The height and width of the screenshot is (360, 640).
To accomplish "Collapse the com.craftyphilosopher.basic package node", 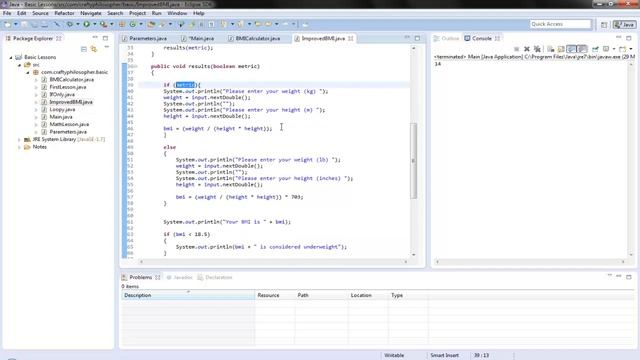I will click(28, 72).
